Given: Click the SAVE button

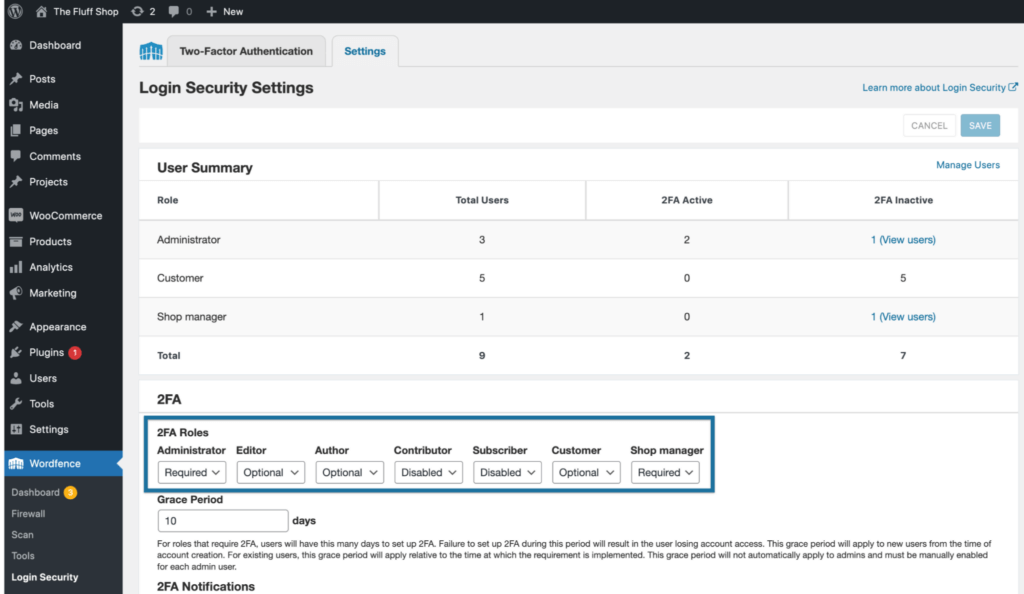Looking at the screenshot, I should tap(980, 125).
